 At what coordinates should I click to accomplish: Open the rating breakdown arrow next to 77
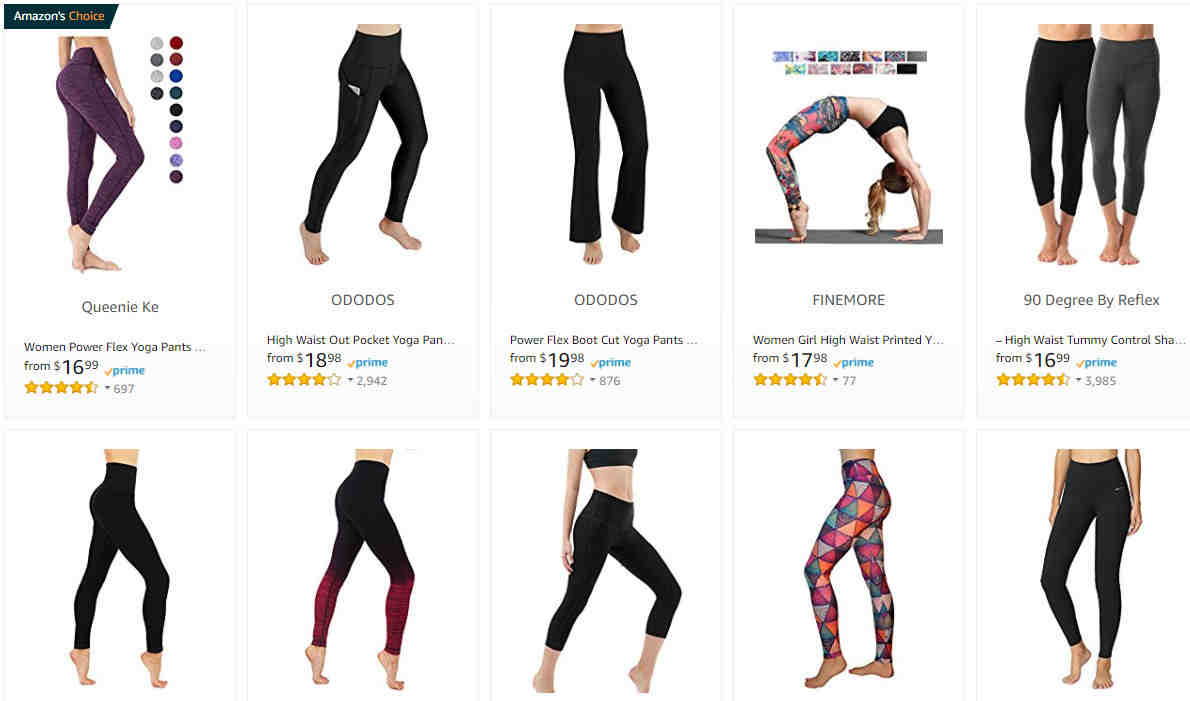(836, 380)
